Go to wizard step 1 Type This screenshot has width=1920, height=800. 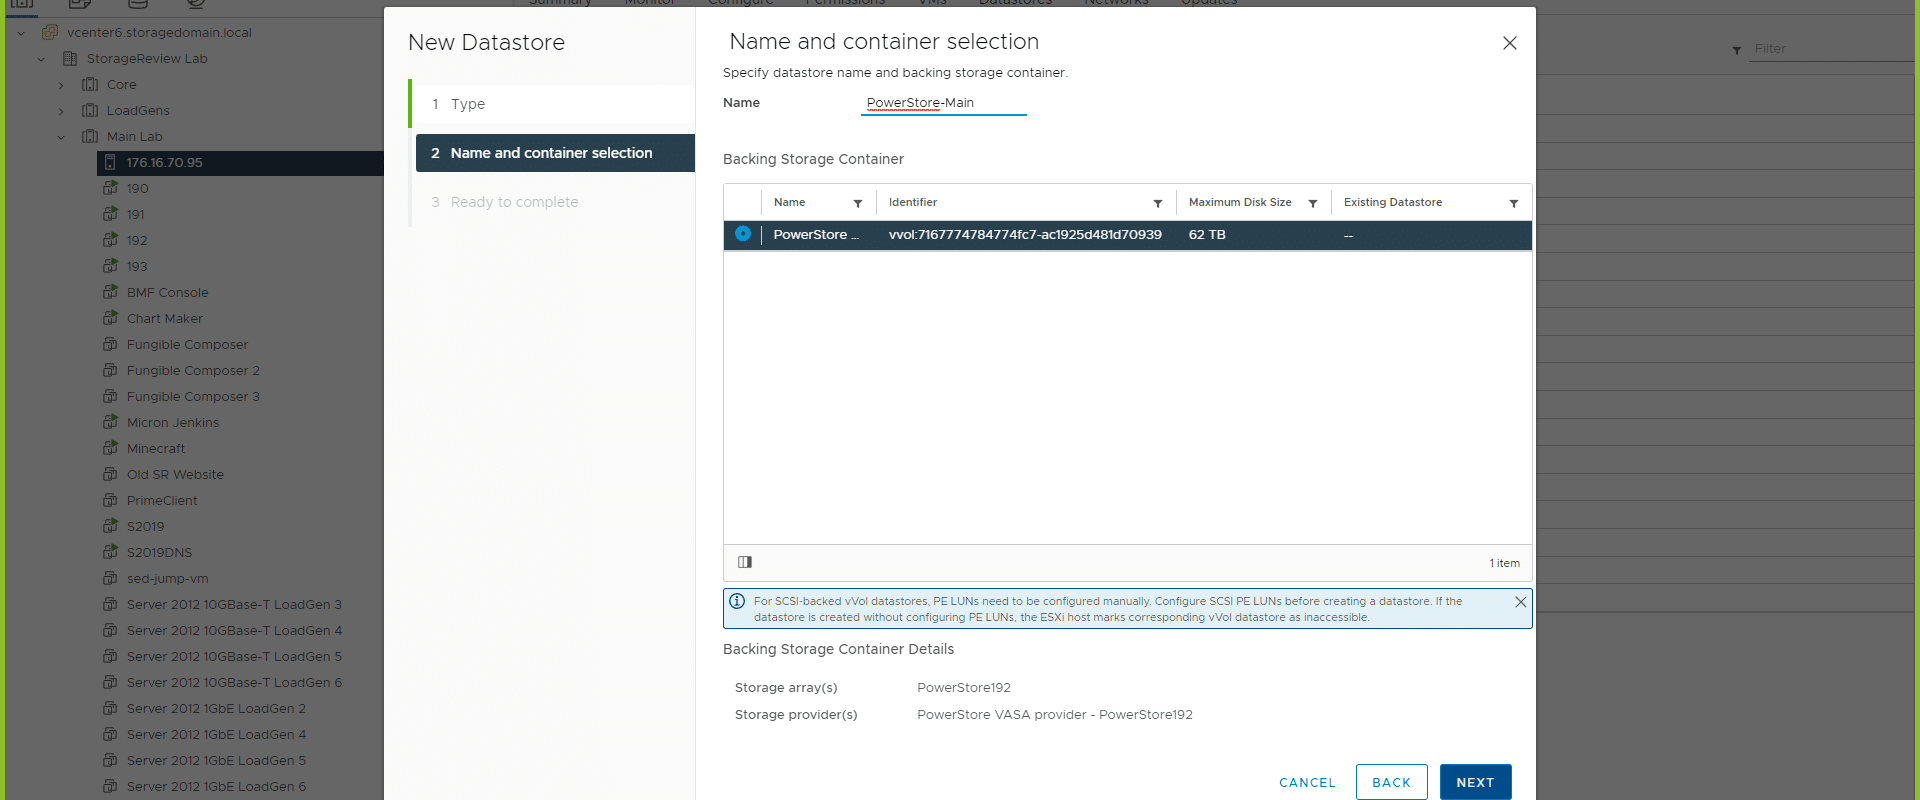pyautogui.click(x=553, y=104)
